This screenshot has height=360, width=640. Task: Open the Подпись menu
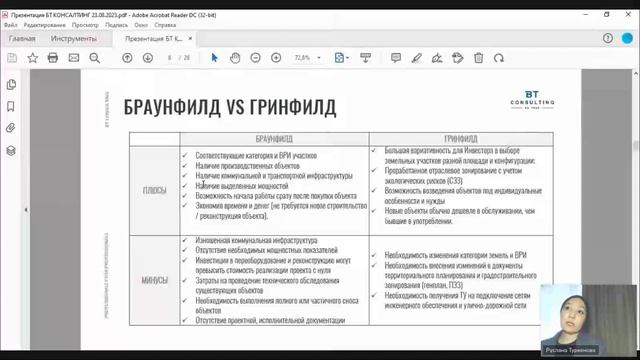(116, 25)
